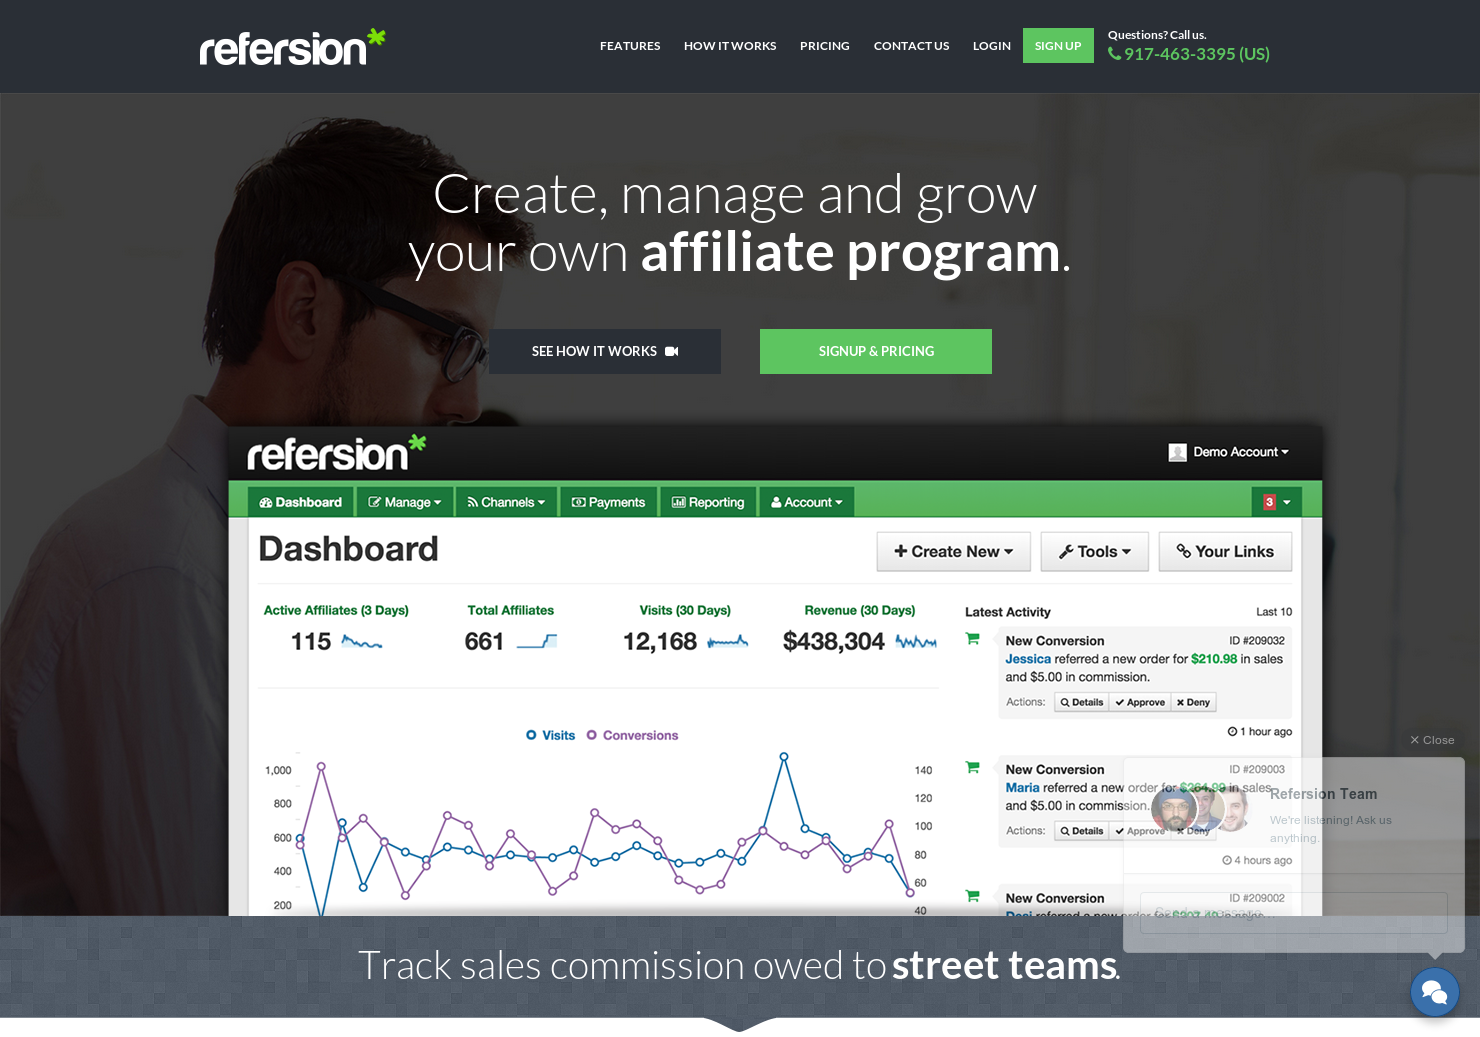Screen dimensions: 1480x1037
Task: Open the Pricing page
Action: 825,46
